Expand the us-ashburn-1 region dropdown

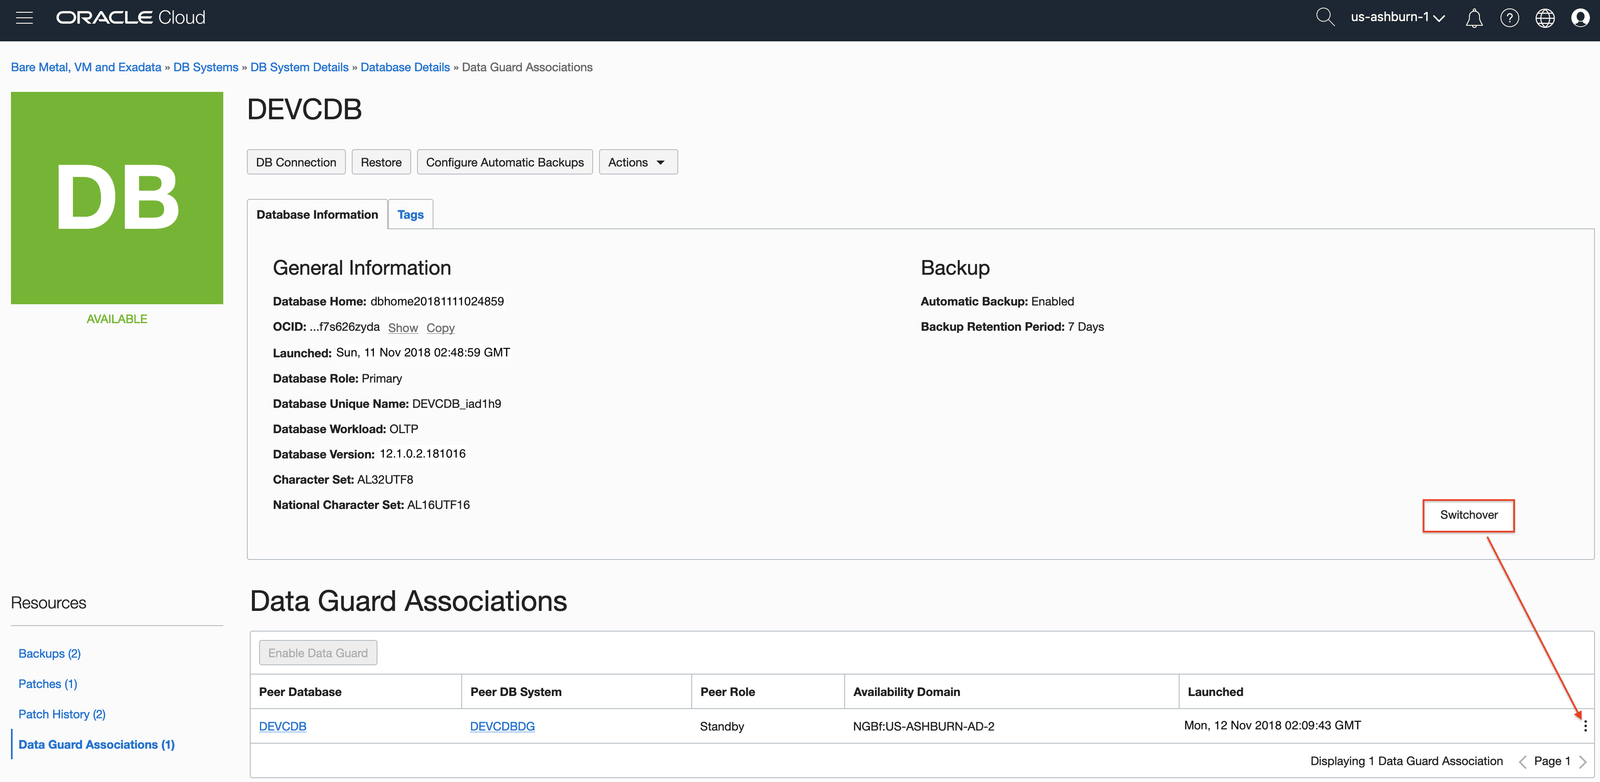tap(1397, 17)
